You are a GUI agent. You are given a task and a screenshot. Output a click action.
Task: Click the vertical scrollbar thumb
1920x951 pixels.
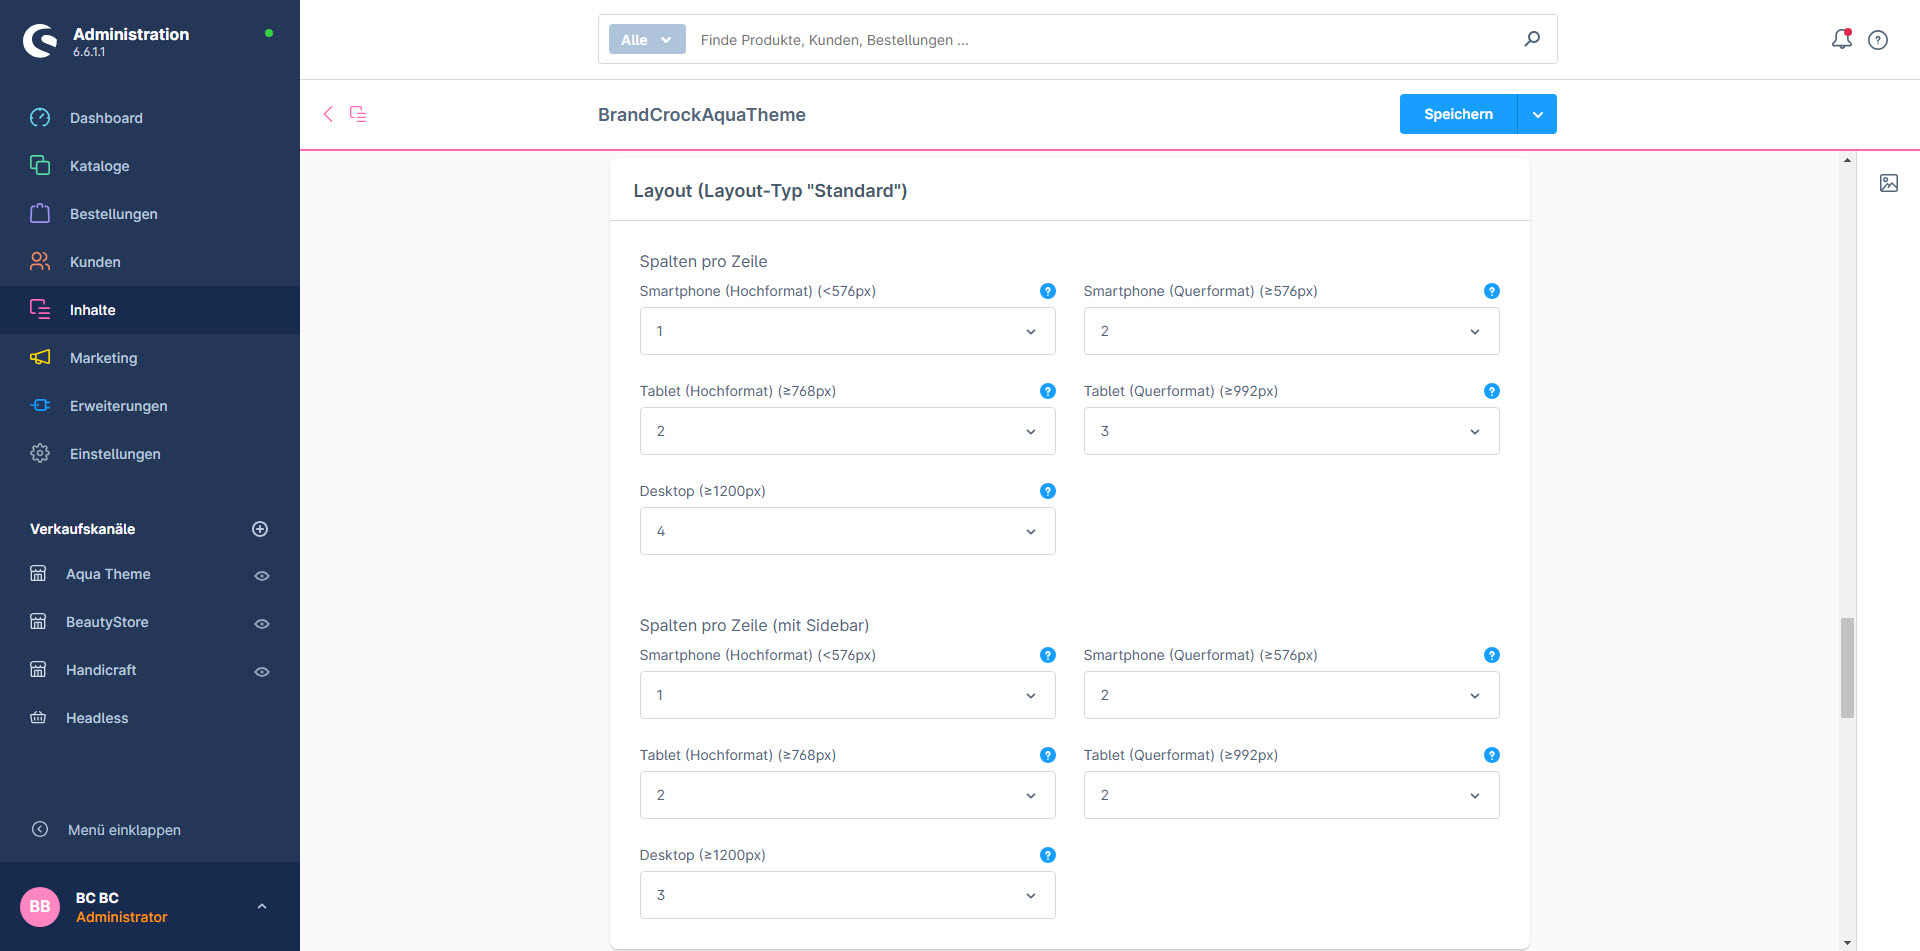(x=1847, y=667)
